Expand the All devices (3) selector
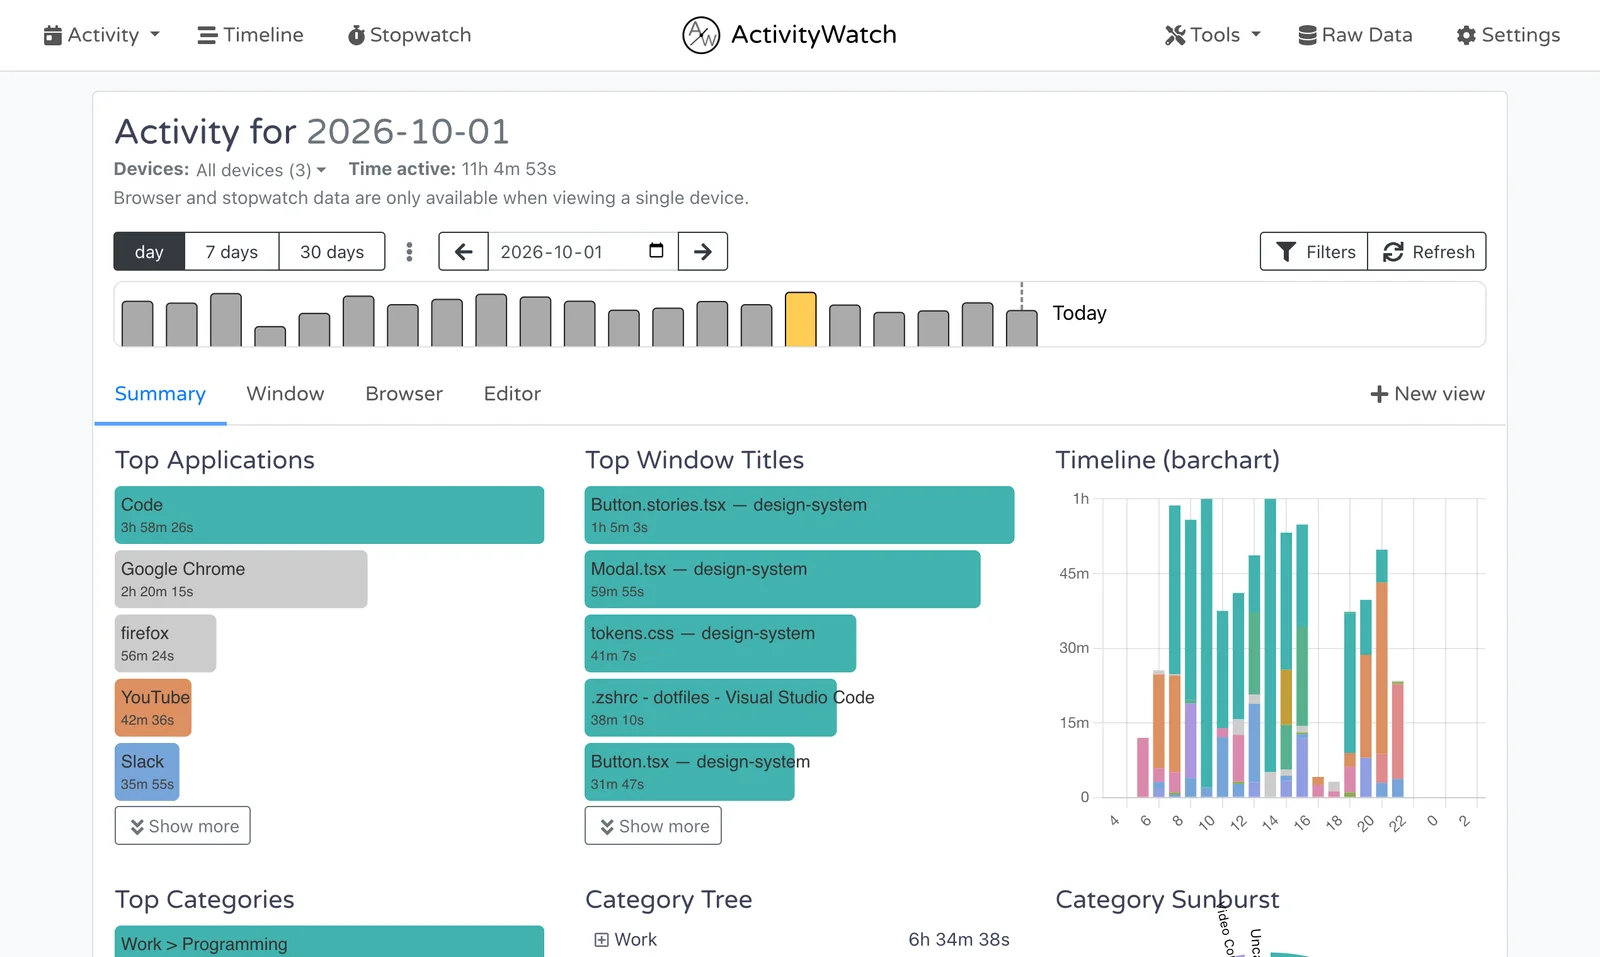The width and height of the screenshot is (1600, 957). [261, 170]
